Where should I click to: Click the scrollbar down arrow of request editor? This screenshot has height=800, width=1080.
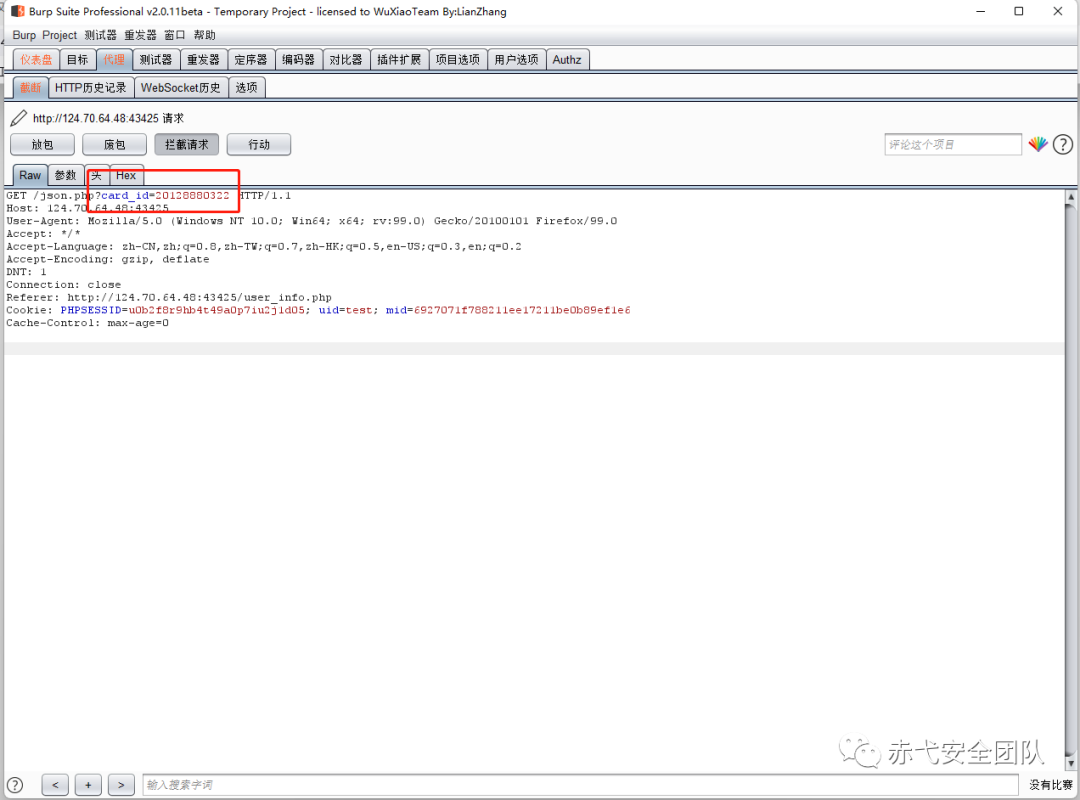click(1071, 763)
